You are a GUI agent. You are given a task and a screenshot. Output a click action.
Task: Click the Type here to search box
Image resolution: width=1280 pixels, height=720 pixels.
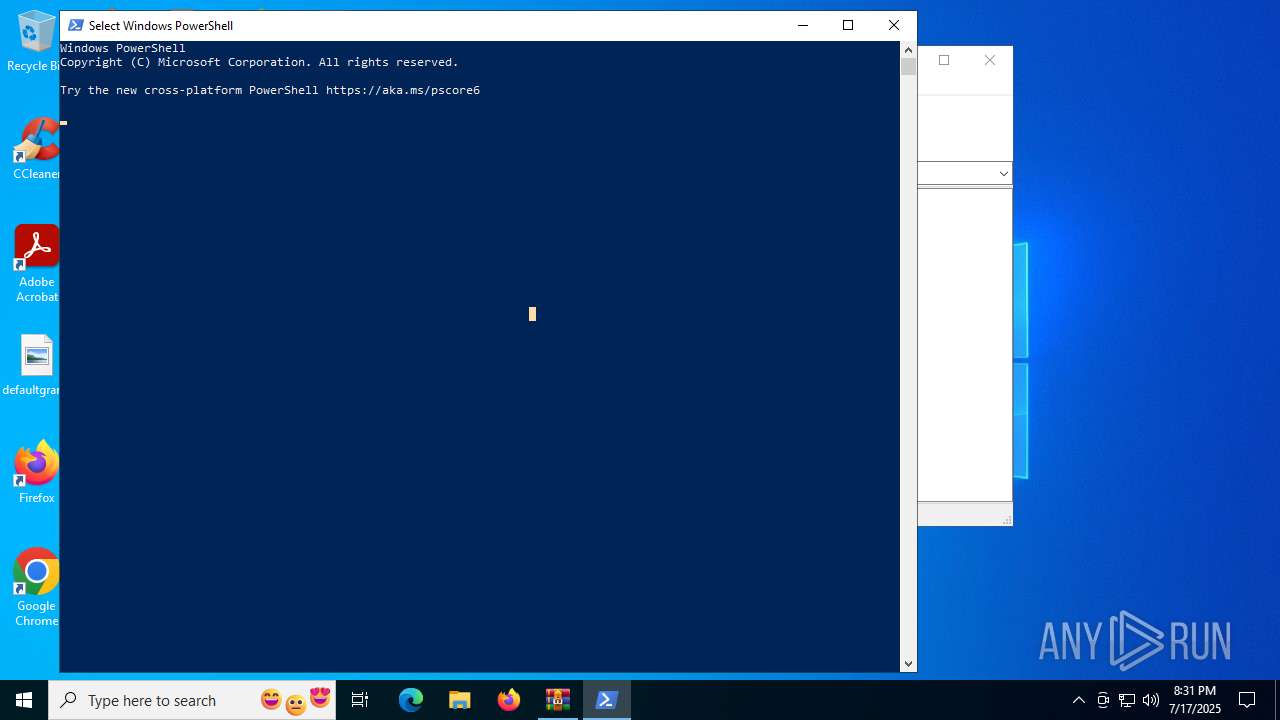(192, 700)
